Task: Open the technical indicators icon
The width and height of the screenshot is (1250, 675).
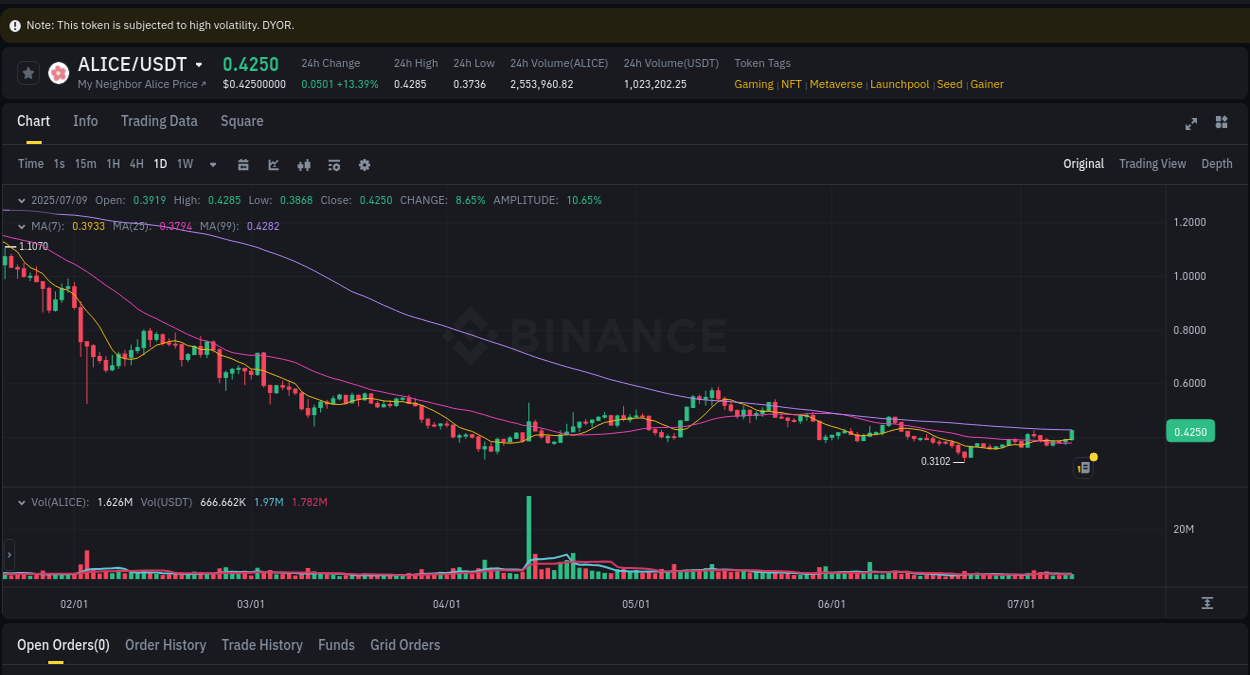Action: [x=304, y=163]
